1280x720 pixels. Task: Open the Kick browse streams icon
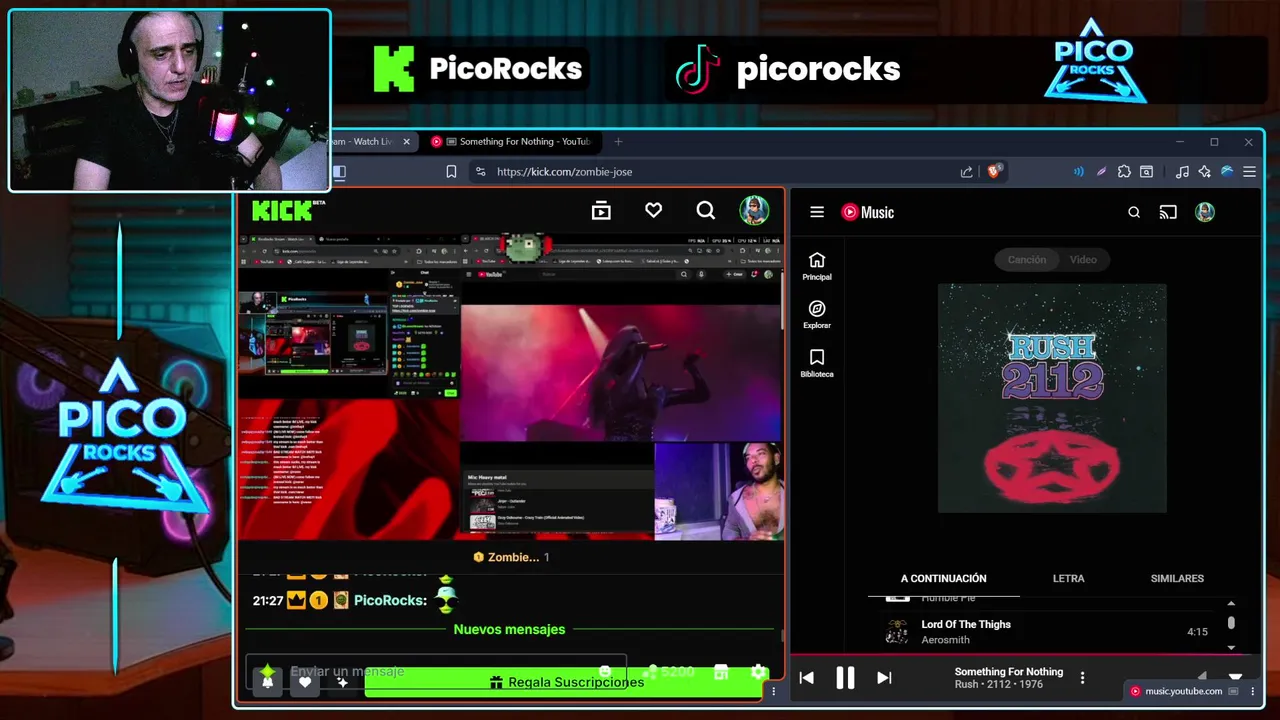pos(601,210)
